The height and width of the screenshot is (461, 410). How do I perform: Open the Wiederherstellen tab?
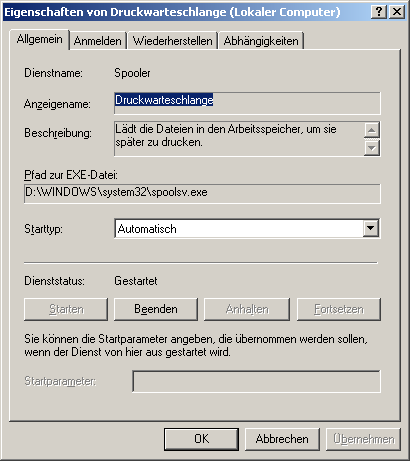pos(172,41)
